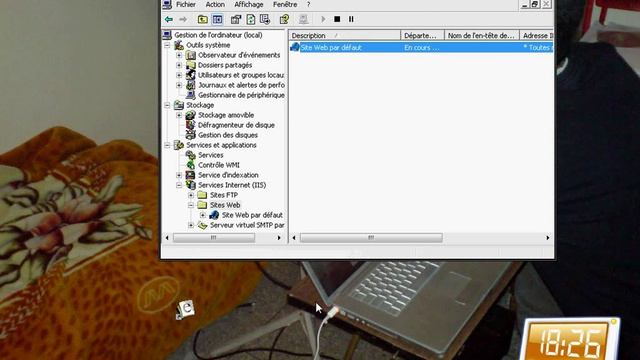Select the Gestion des disques icon
Image resolution: width=640 pixels, height=360 pixels.
pos(191,135)
